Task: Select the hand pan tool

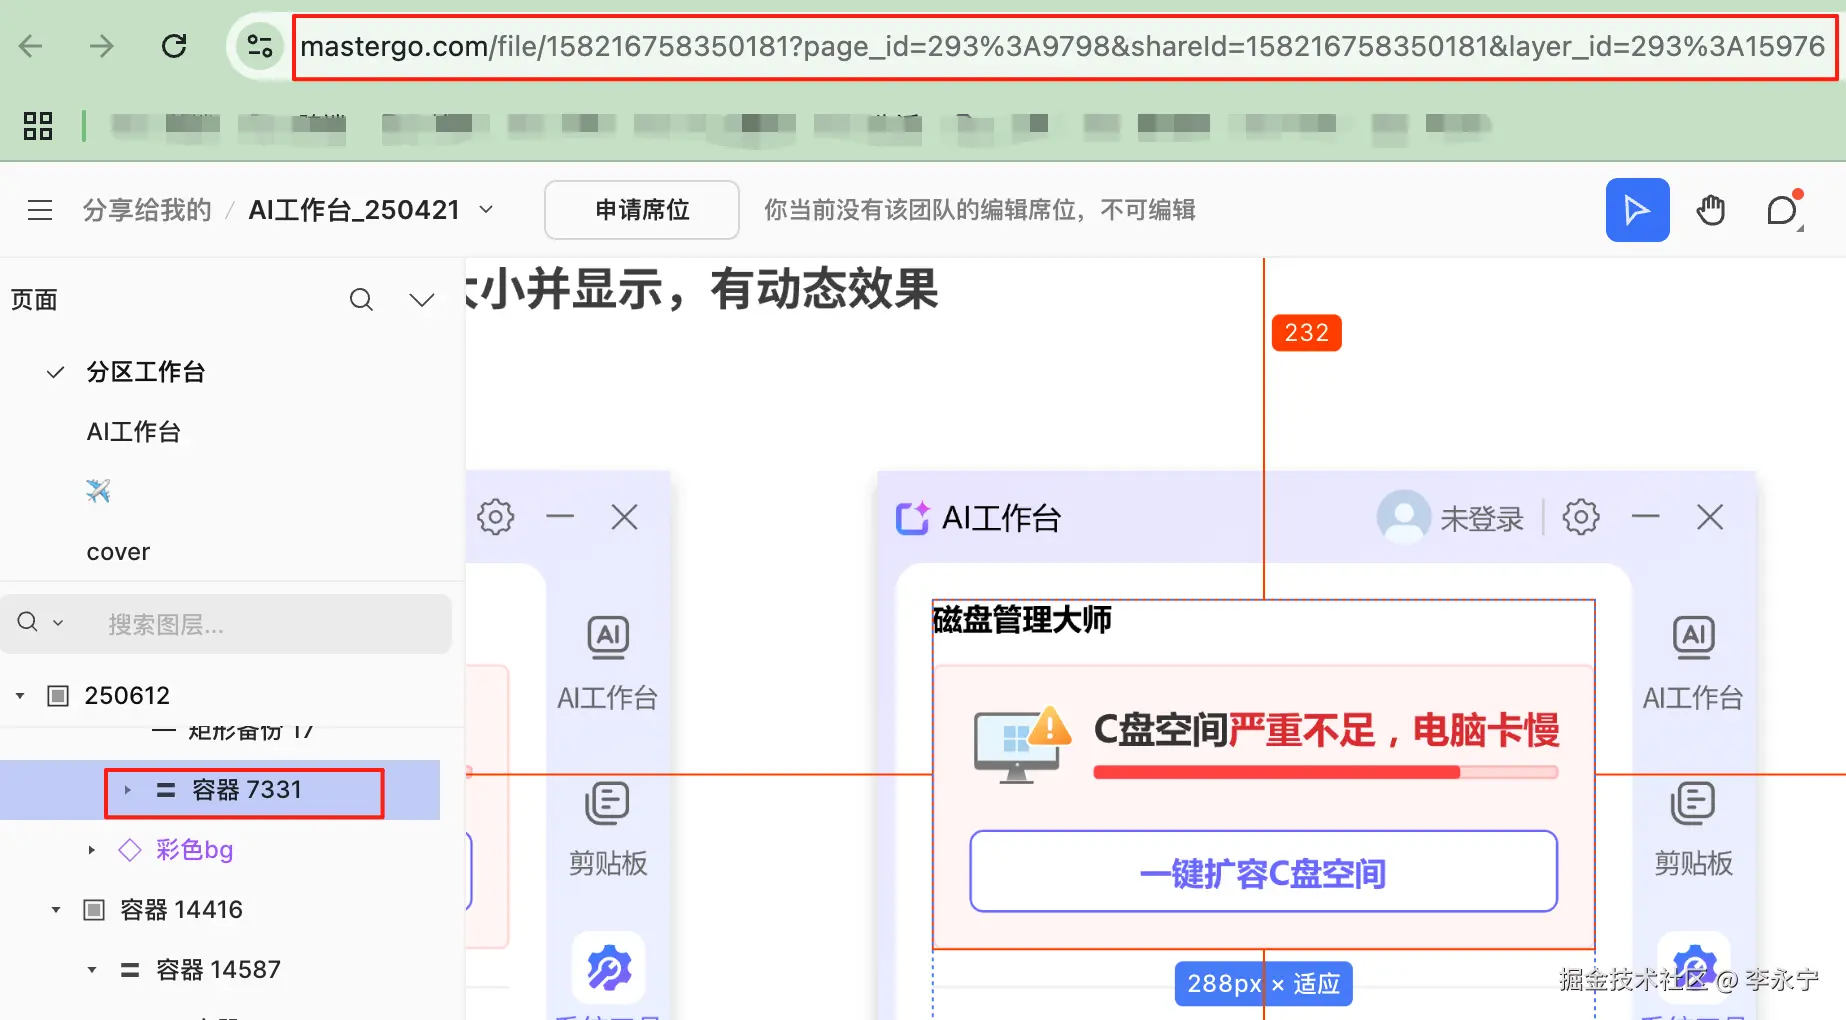Action: tap(1711, 210)
